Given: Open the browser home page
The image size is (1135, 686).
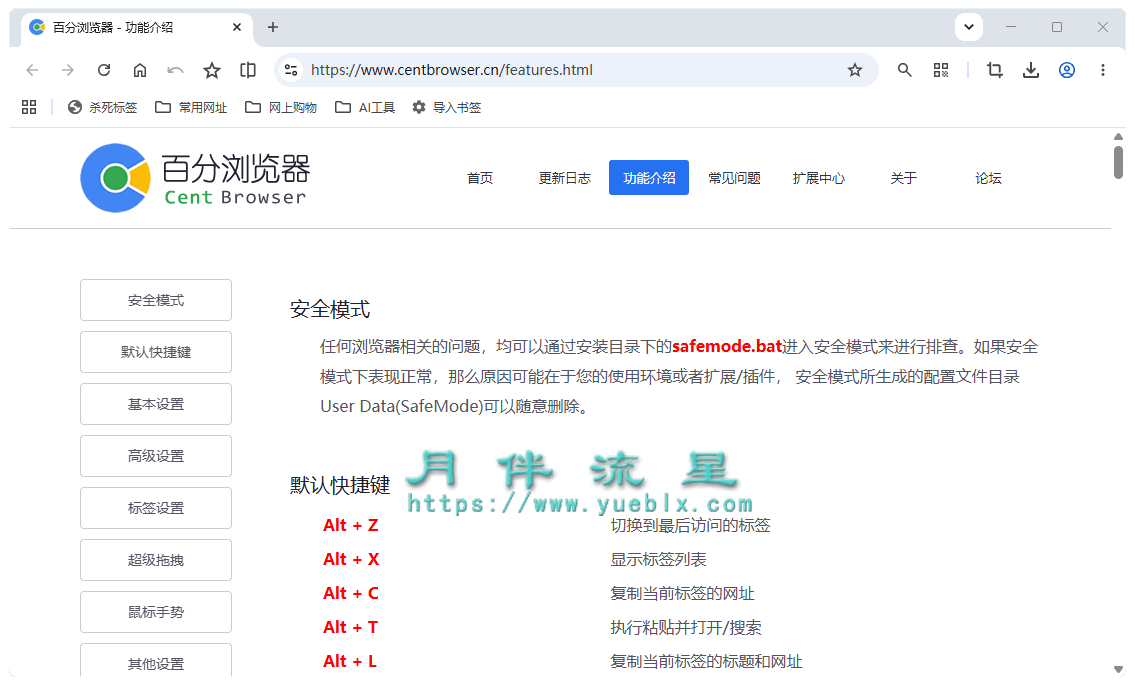Looking at the screenshot, I should (x=140, y=70).
